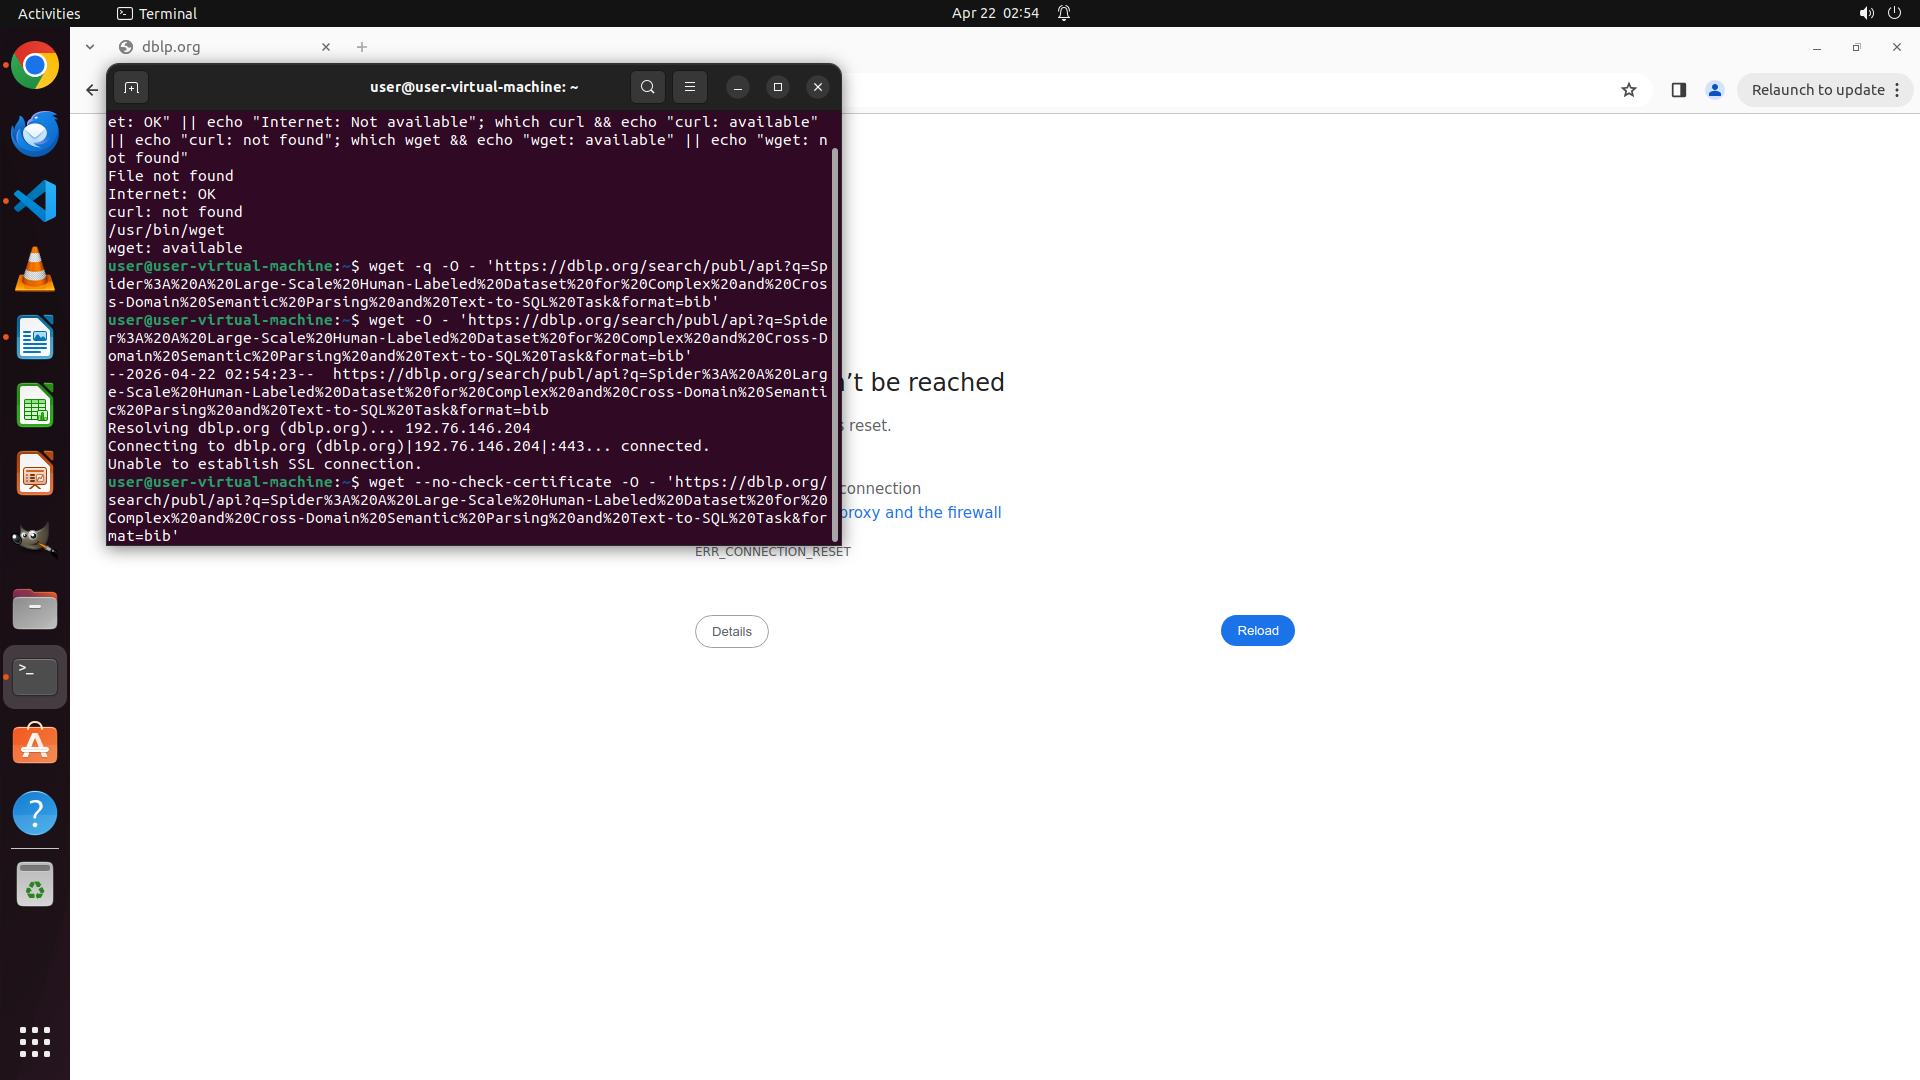Click the Details button
1920x1080 pixels.
click(731, 631)
